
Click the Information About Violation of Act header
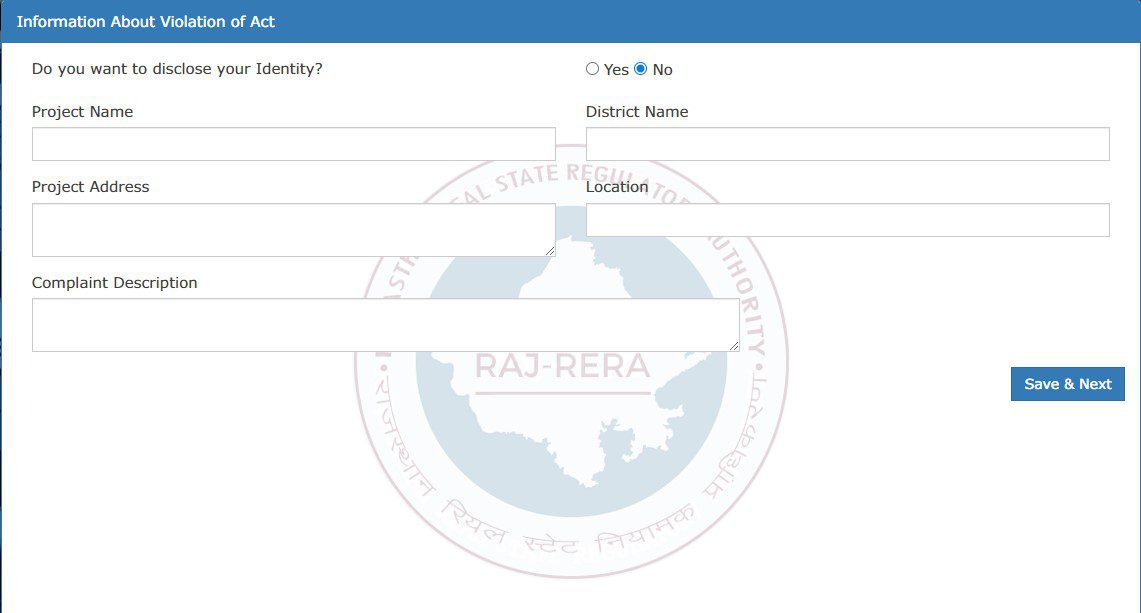tap(148, 20)
